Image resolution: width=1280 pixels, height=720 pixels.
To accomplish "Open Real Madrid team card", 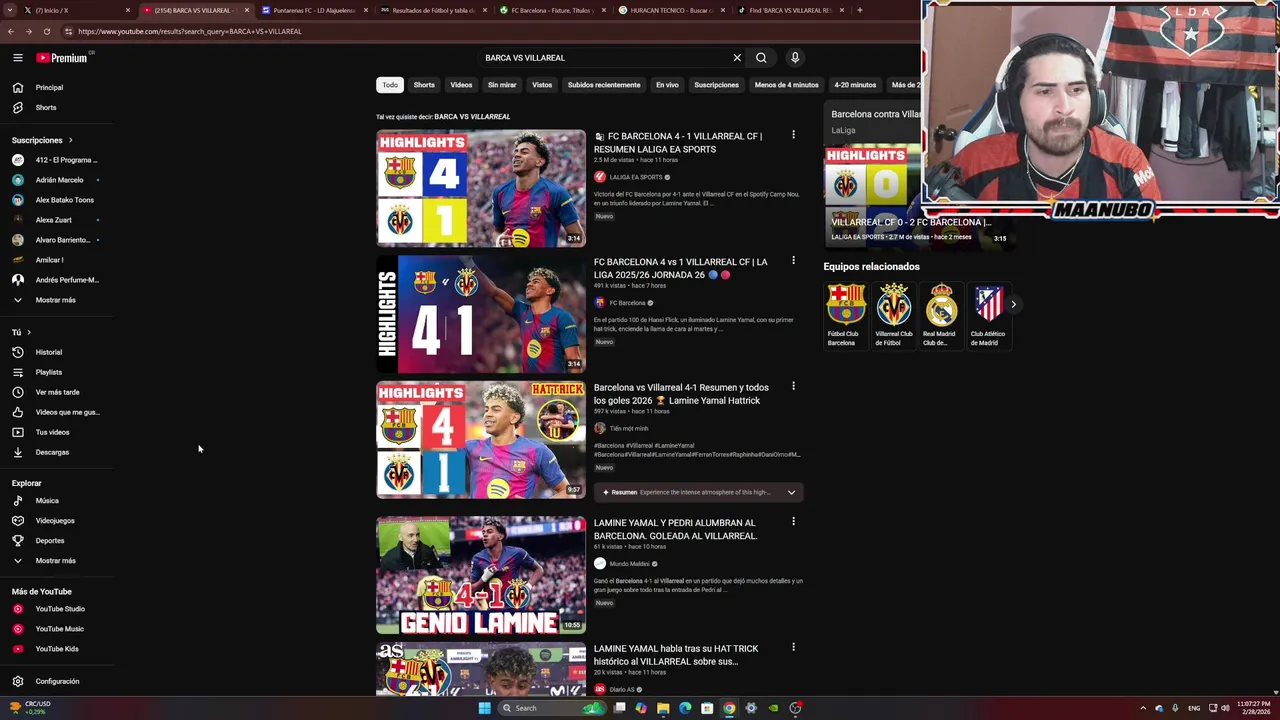I will [x=940, y=315].
